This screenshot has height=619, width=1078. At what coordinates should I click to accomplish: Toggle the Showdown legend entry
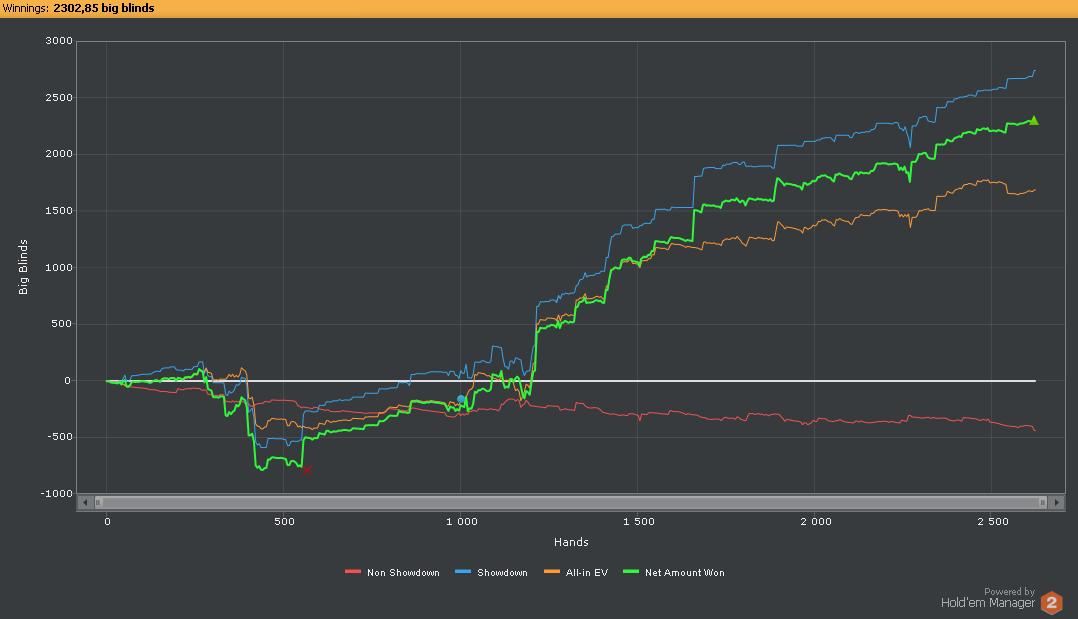492,572
